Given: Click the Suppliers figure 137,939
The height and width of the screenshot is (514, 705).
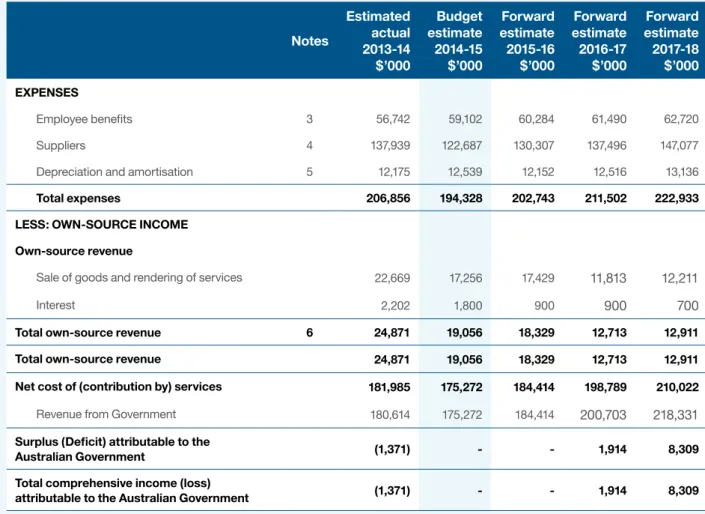Looking at the screenshot, I should click(390, 146).
